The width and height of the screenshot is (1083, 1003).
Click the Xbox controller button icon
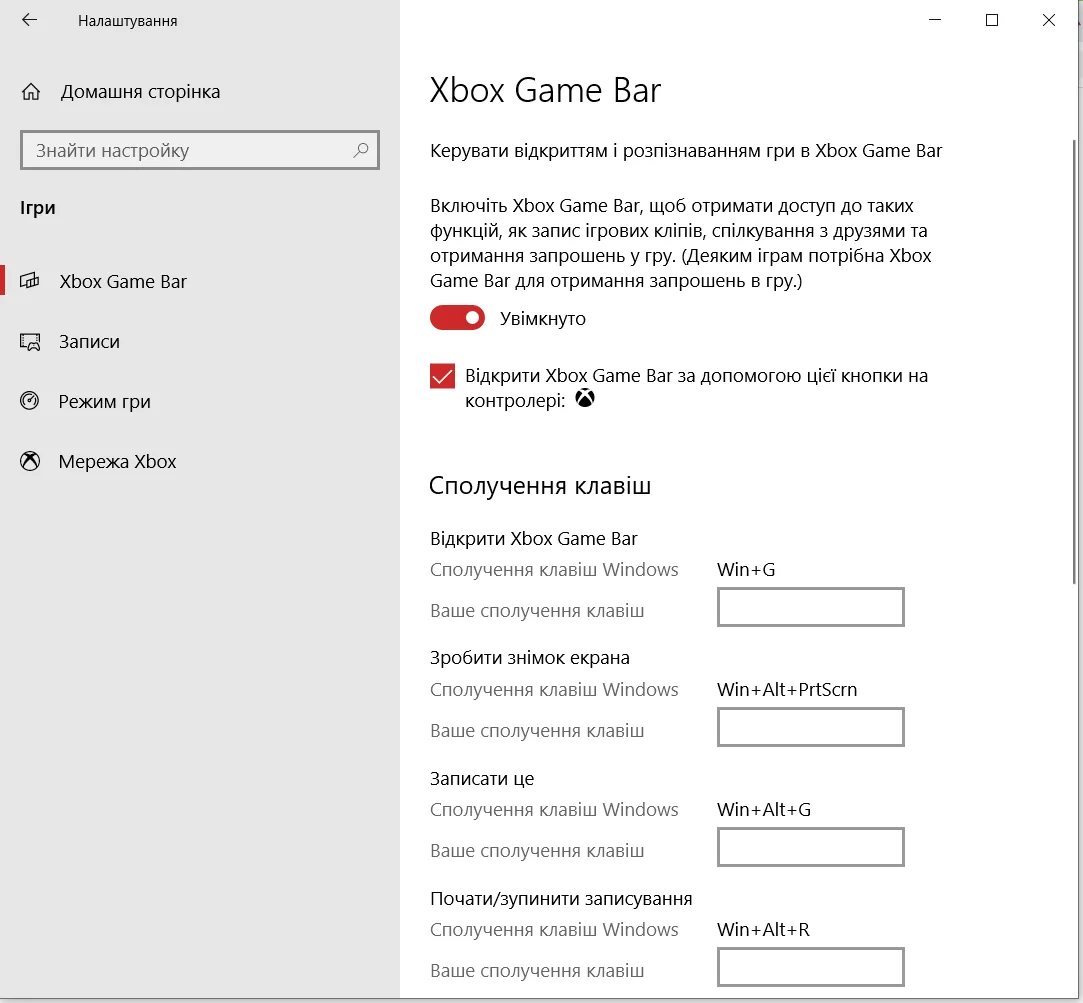585,399
